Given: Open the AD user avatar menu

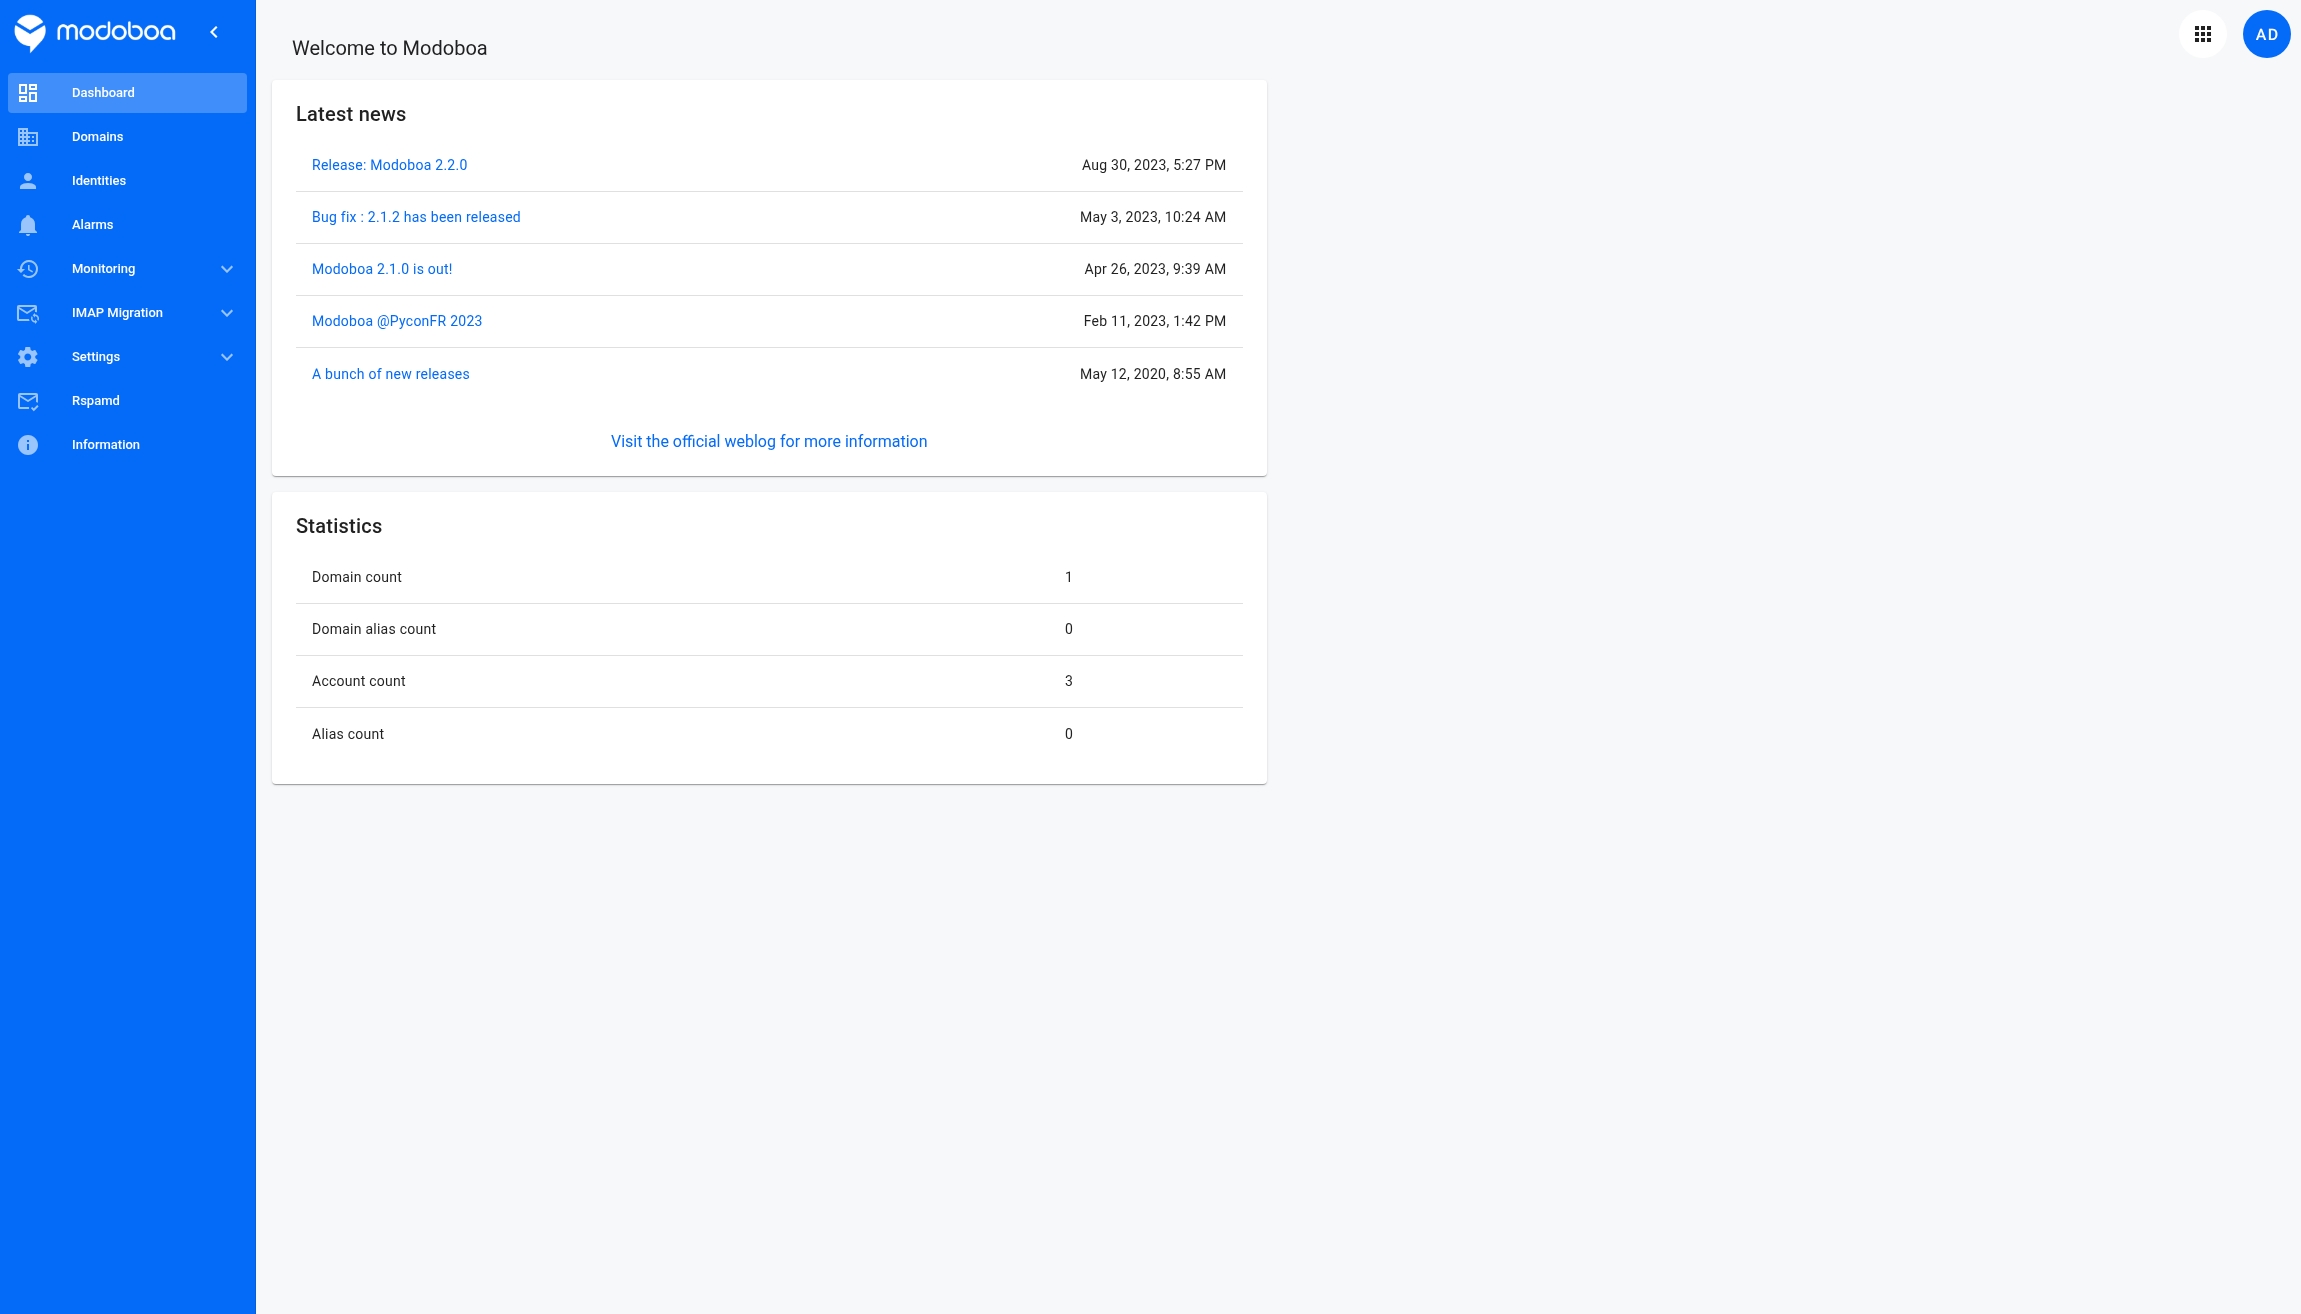Looking at the screenshot, I should coord(2266,34).
